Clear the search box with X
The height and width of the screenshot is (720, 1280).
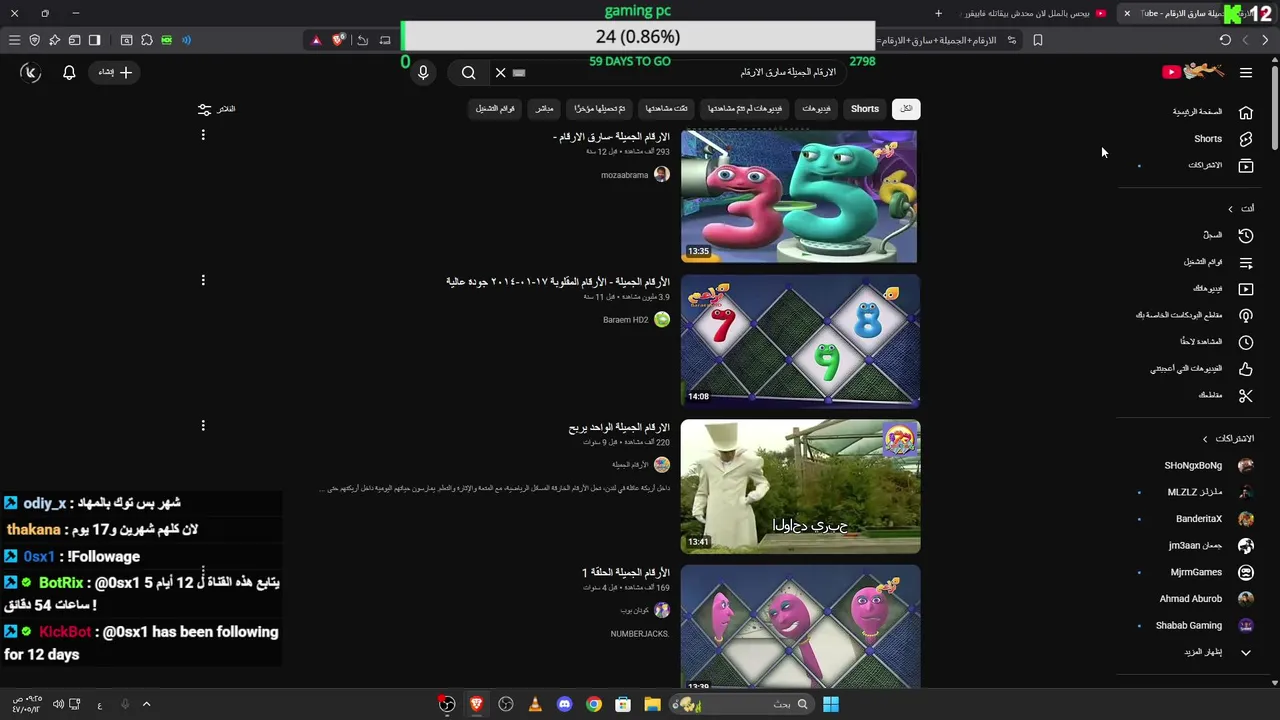pyautogui.click(x=500, y=73)
